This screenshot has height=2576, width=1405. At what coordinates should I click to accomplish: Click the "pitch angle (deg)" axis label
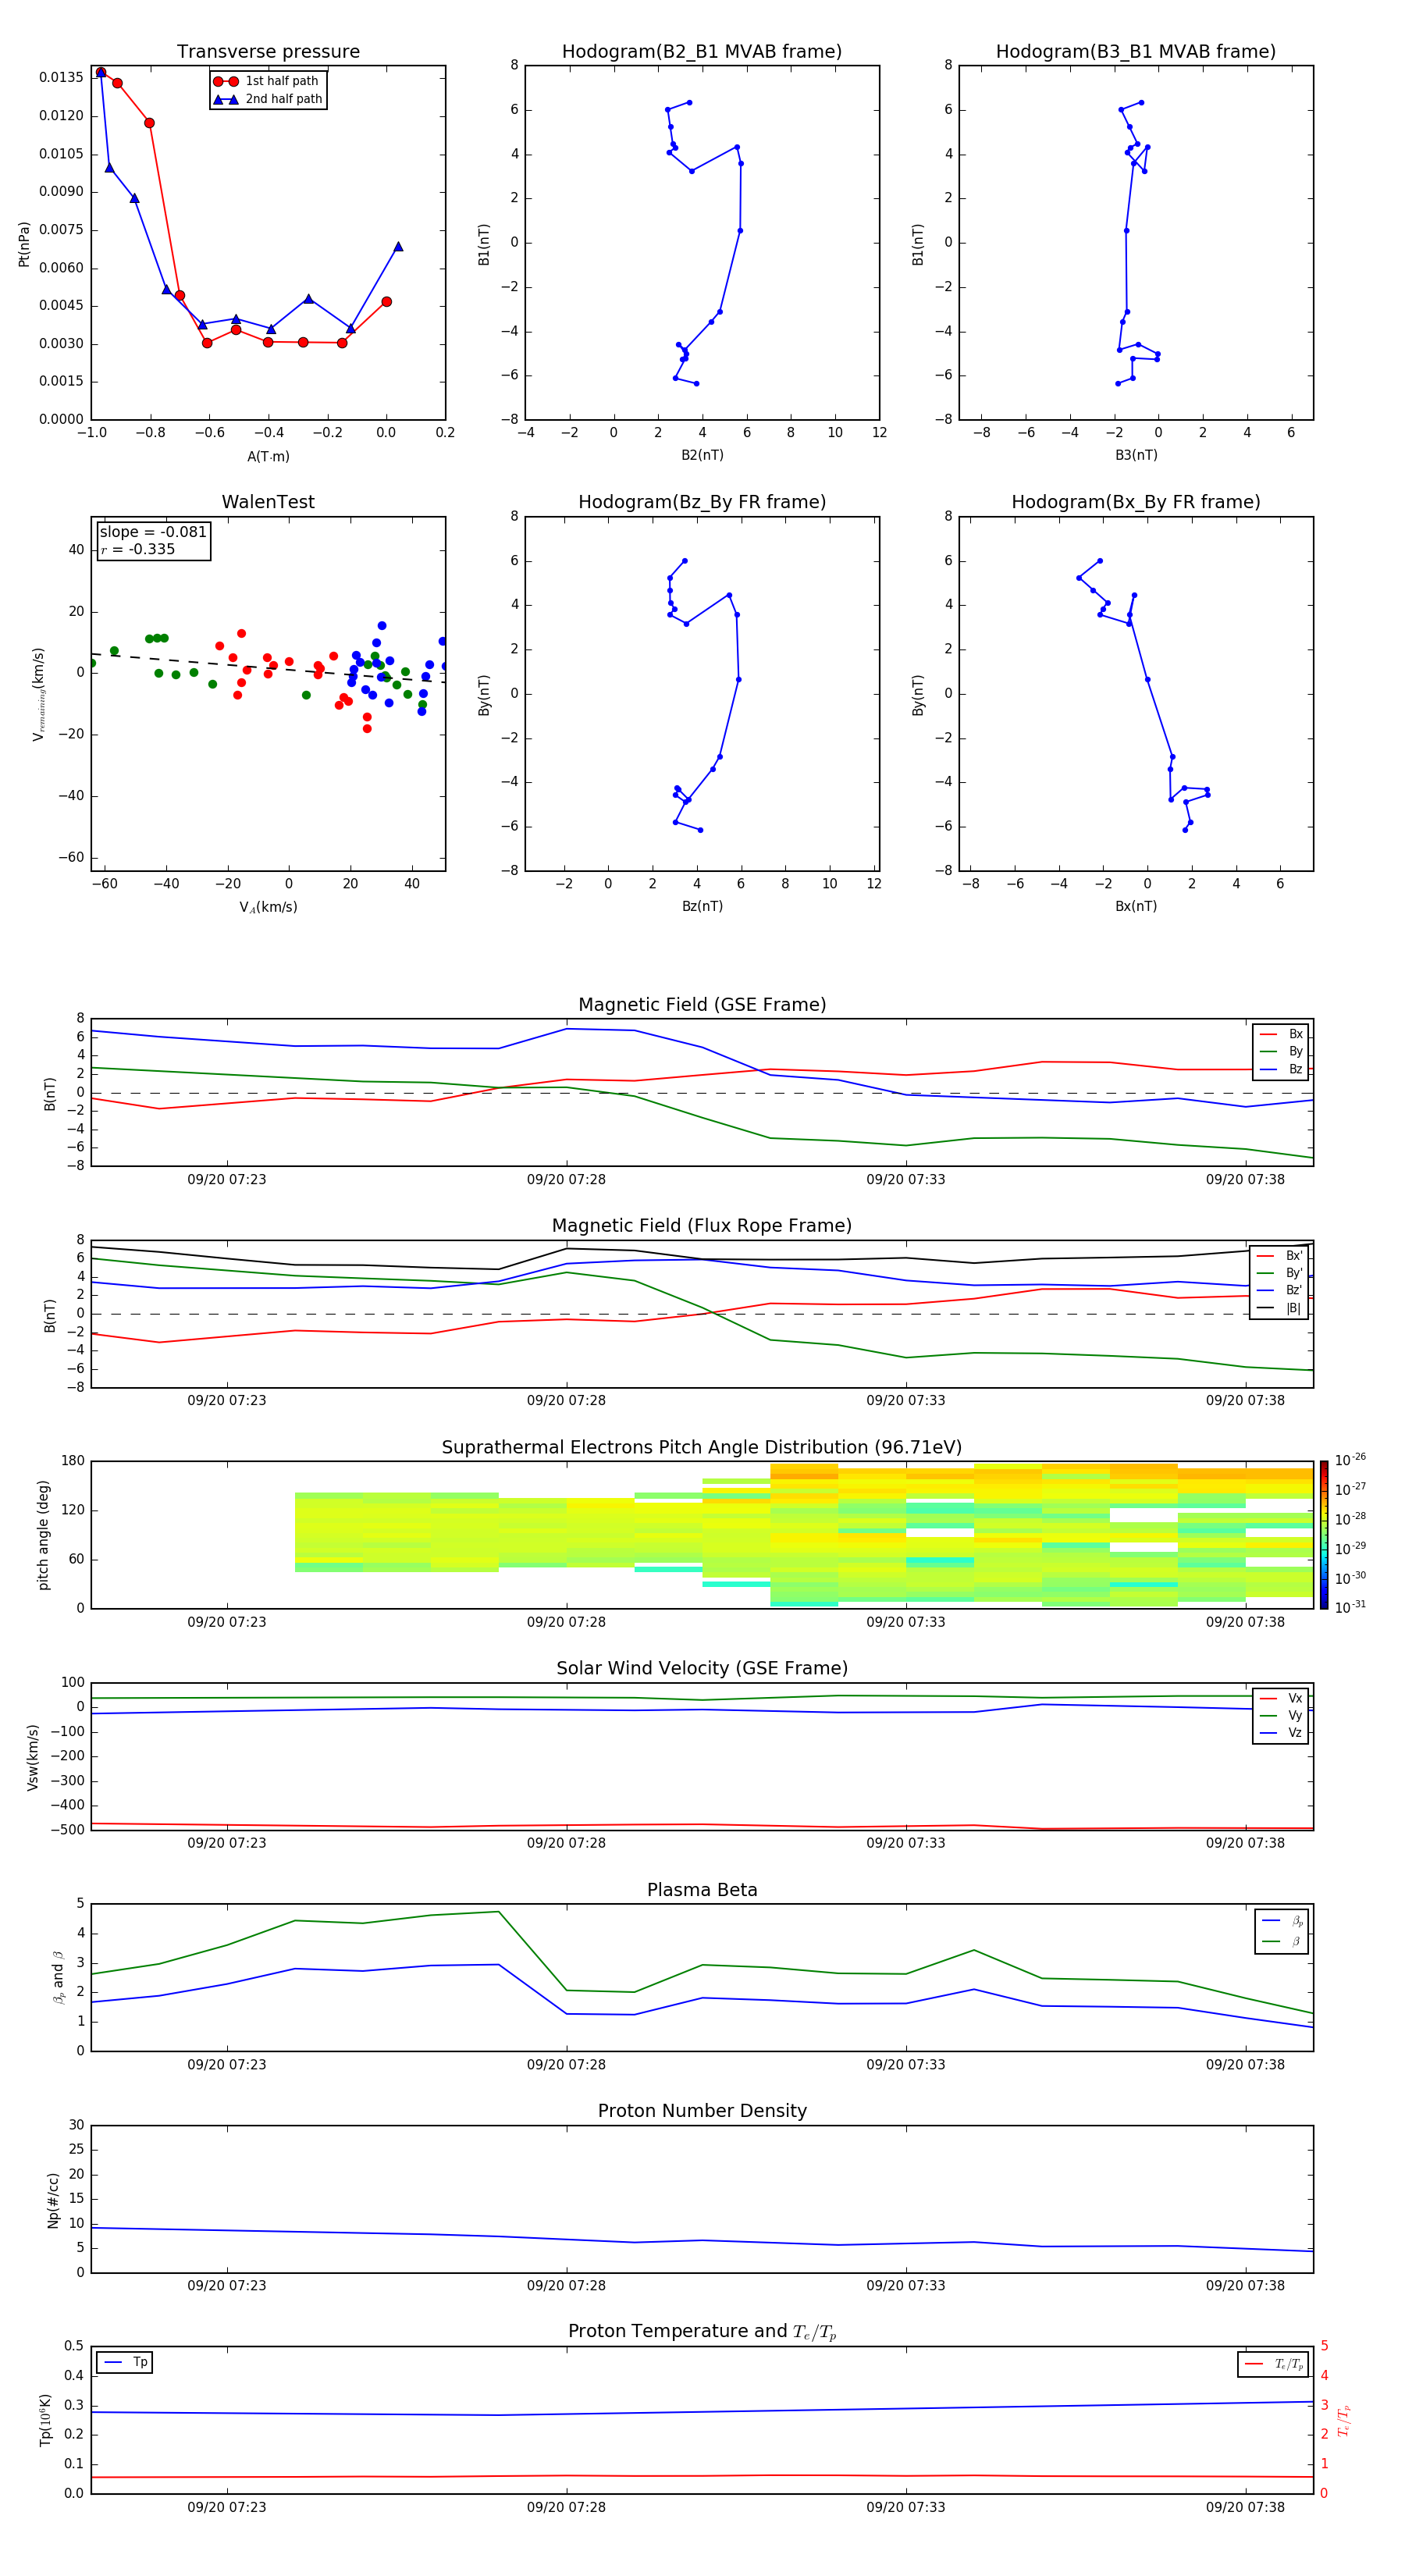[43, 1535]
